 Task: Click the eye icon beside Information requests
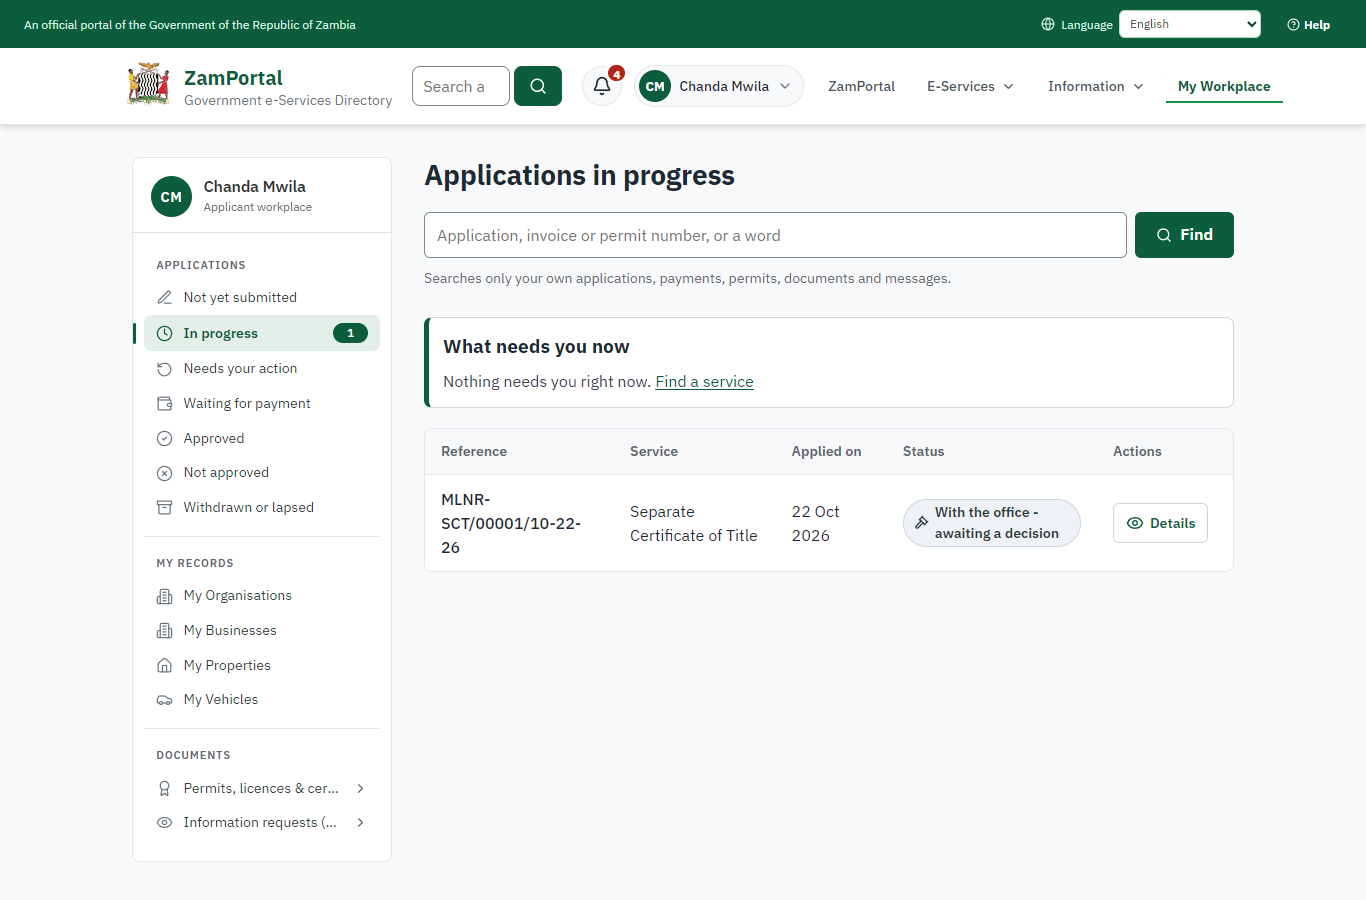[165, 823]
